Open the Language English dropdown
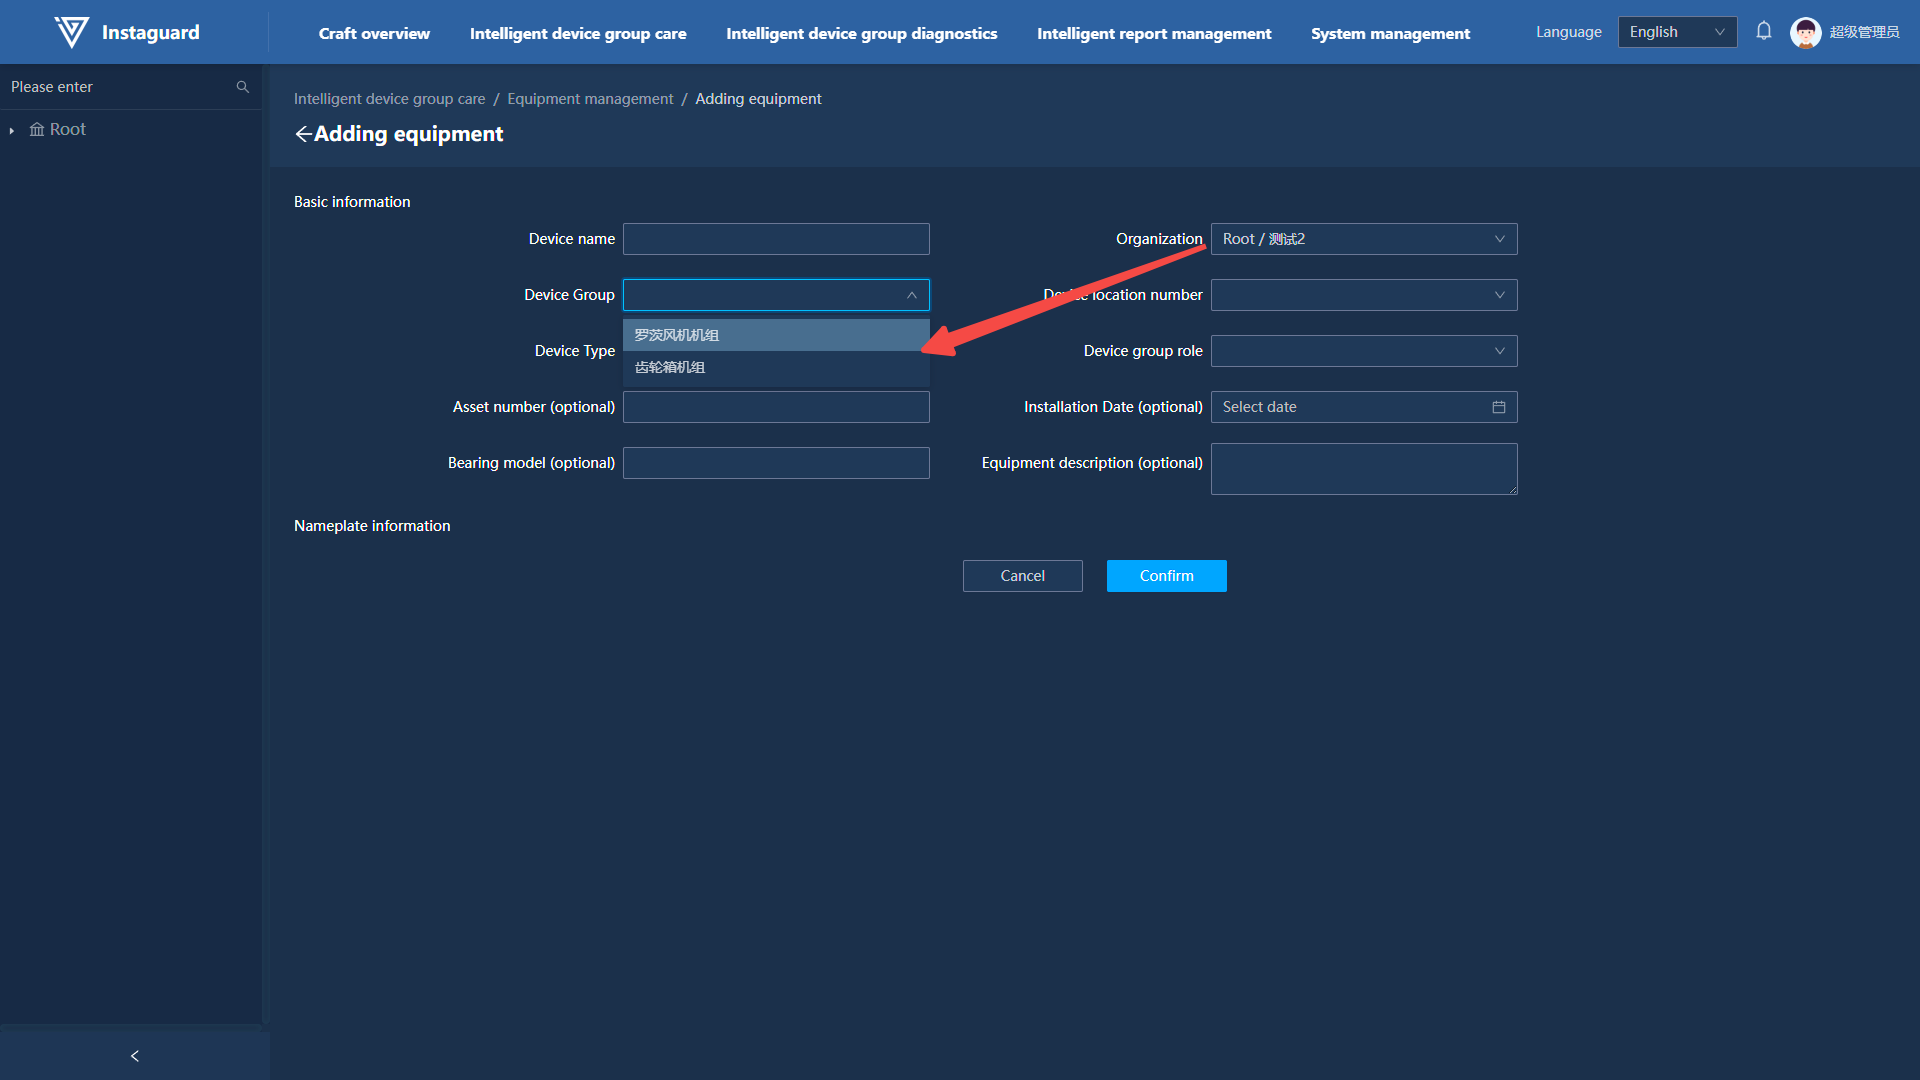 coord(1676,32)
